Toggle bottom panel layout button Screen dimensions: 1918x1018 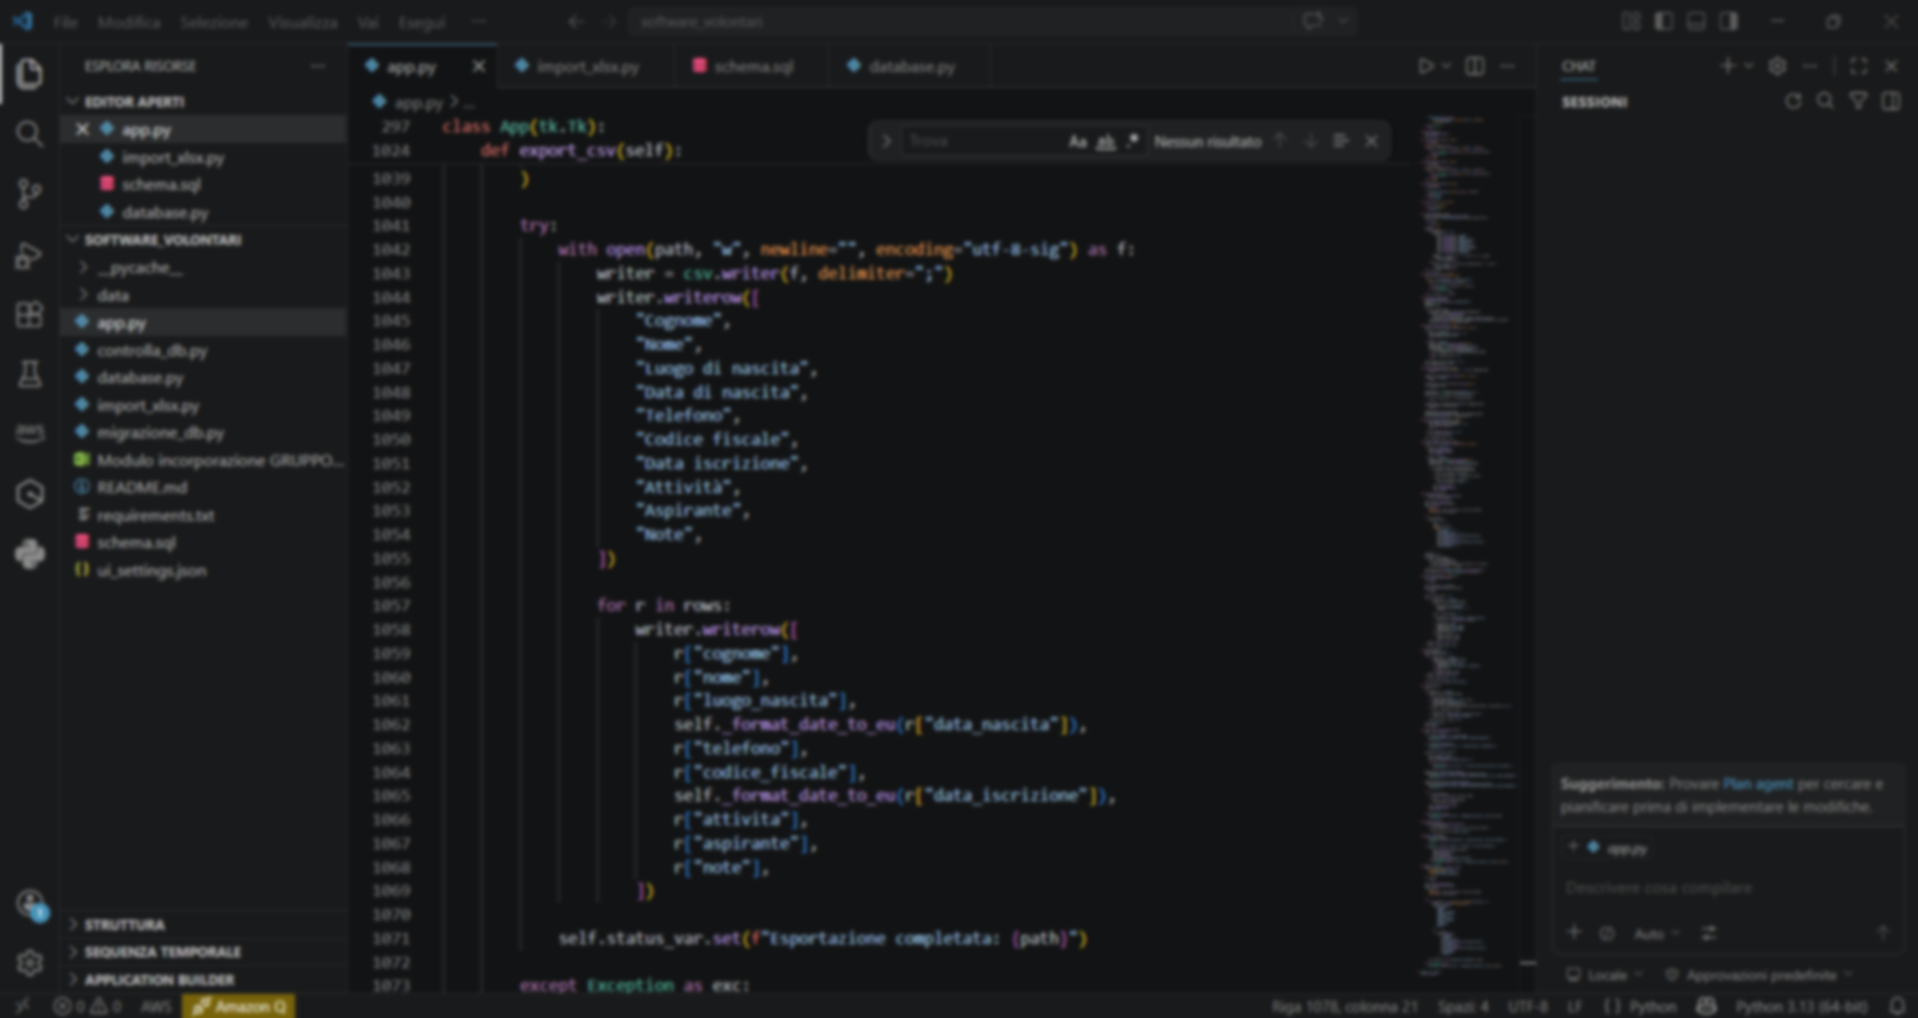click(1696, 21)
